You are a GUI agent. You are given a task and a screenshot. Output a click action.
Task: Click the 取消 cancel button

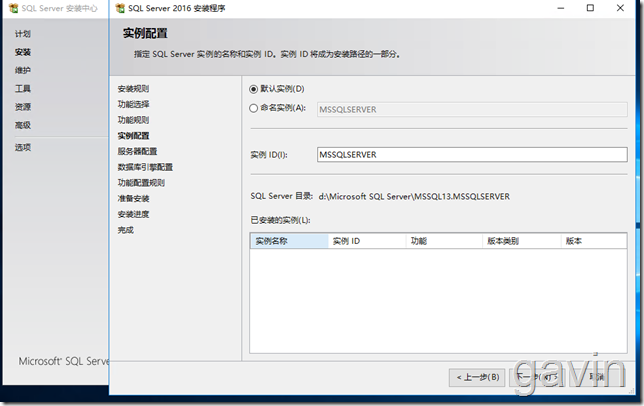[x=596, y=377]
